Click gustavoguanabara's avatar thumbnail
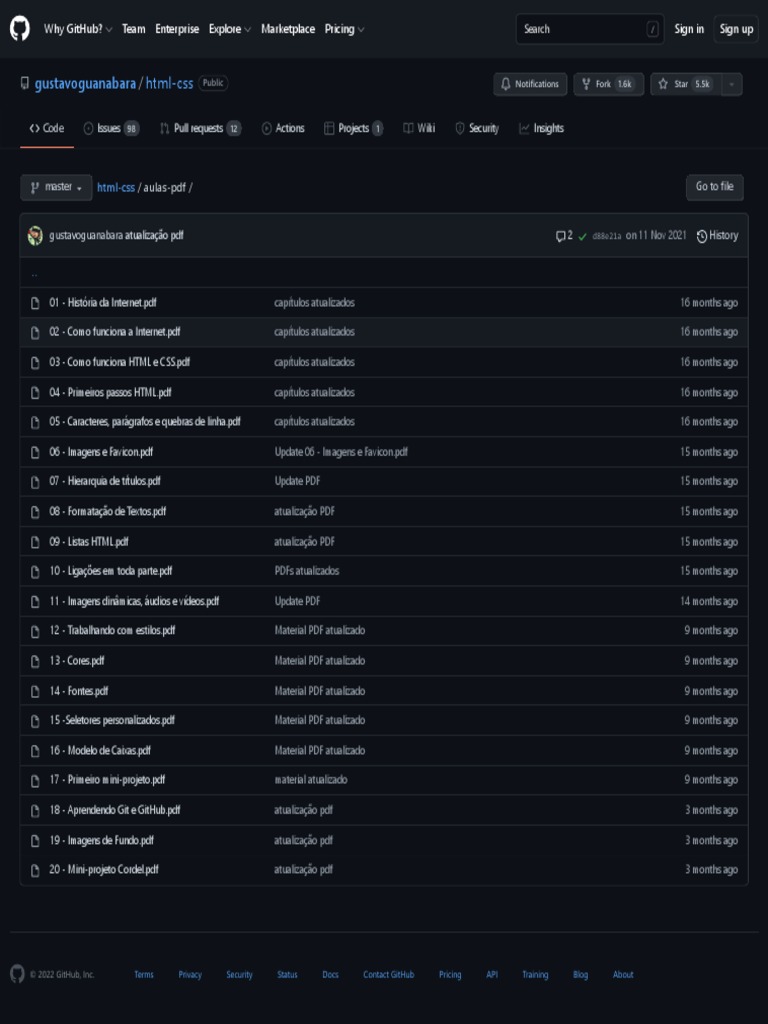The height and width of the screenshot is (1024, 768). 35,236
